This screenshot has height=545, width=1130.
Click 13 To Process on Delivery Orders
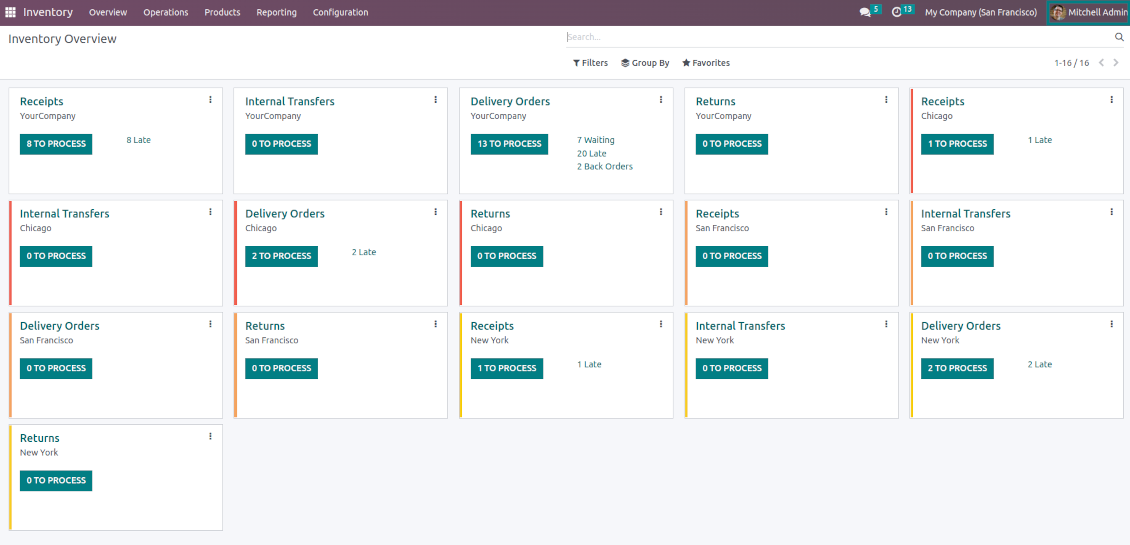[509, 144]
